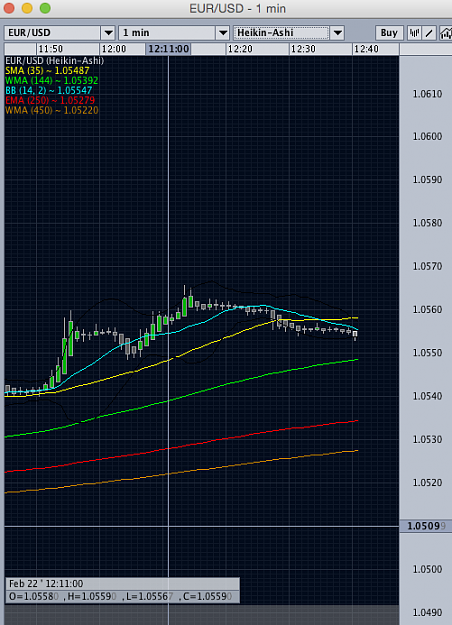The height and width of the screenshot is (625, 452).
Task: Click the bar chart indicators icon
Action: click(x=414, y=33)
